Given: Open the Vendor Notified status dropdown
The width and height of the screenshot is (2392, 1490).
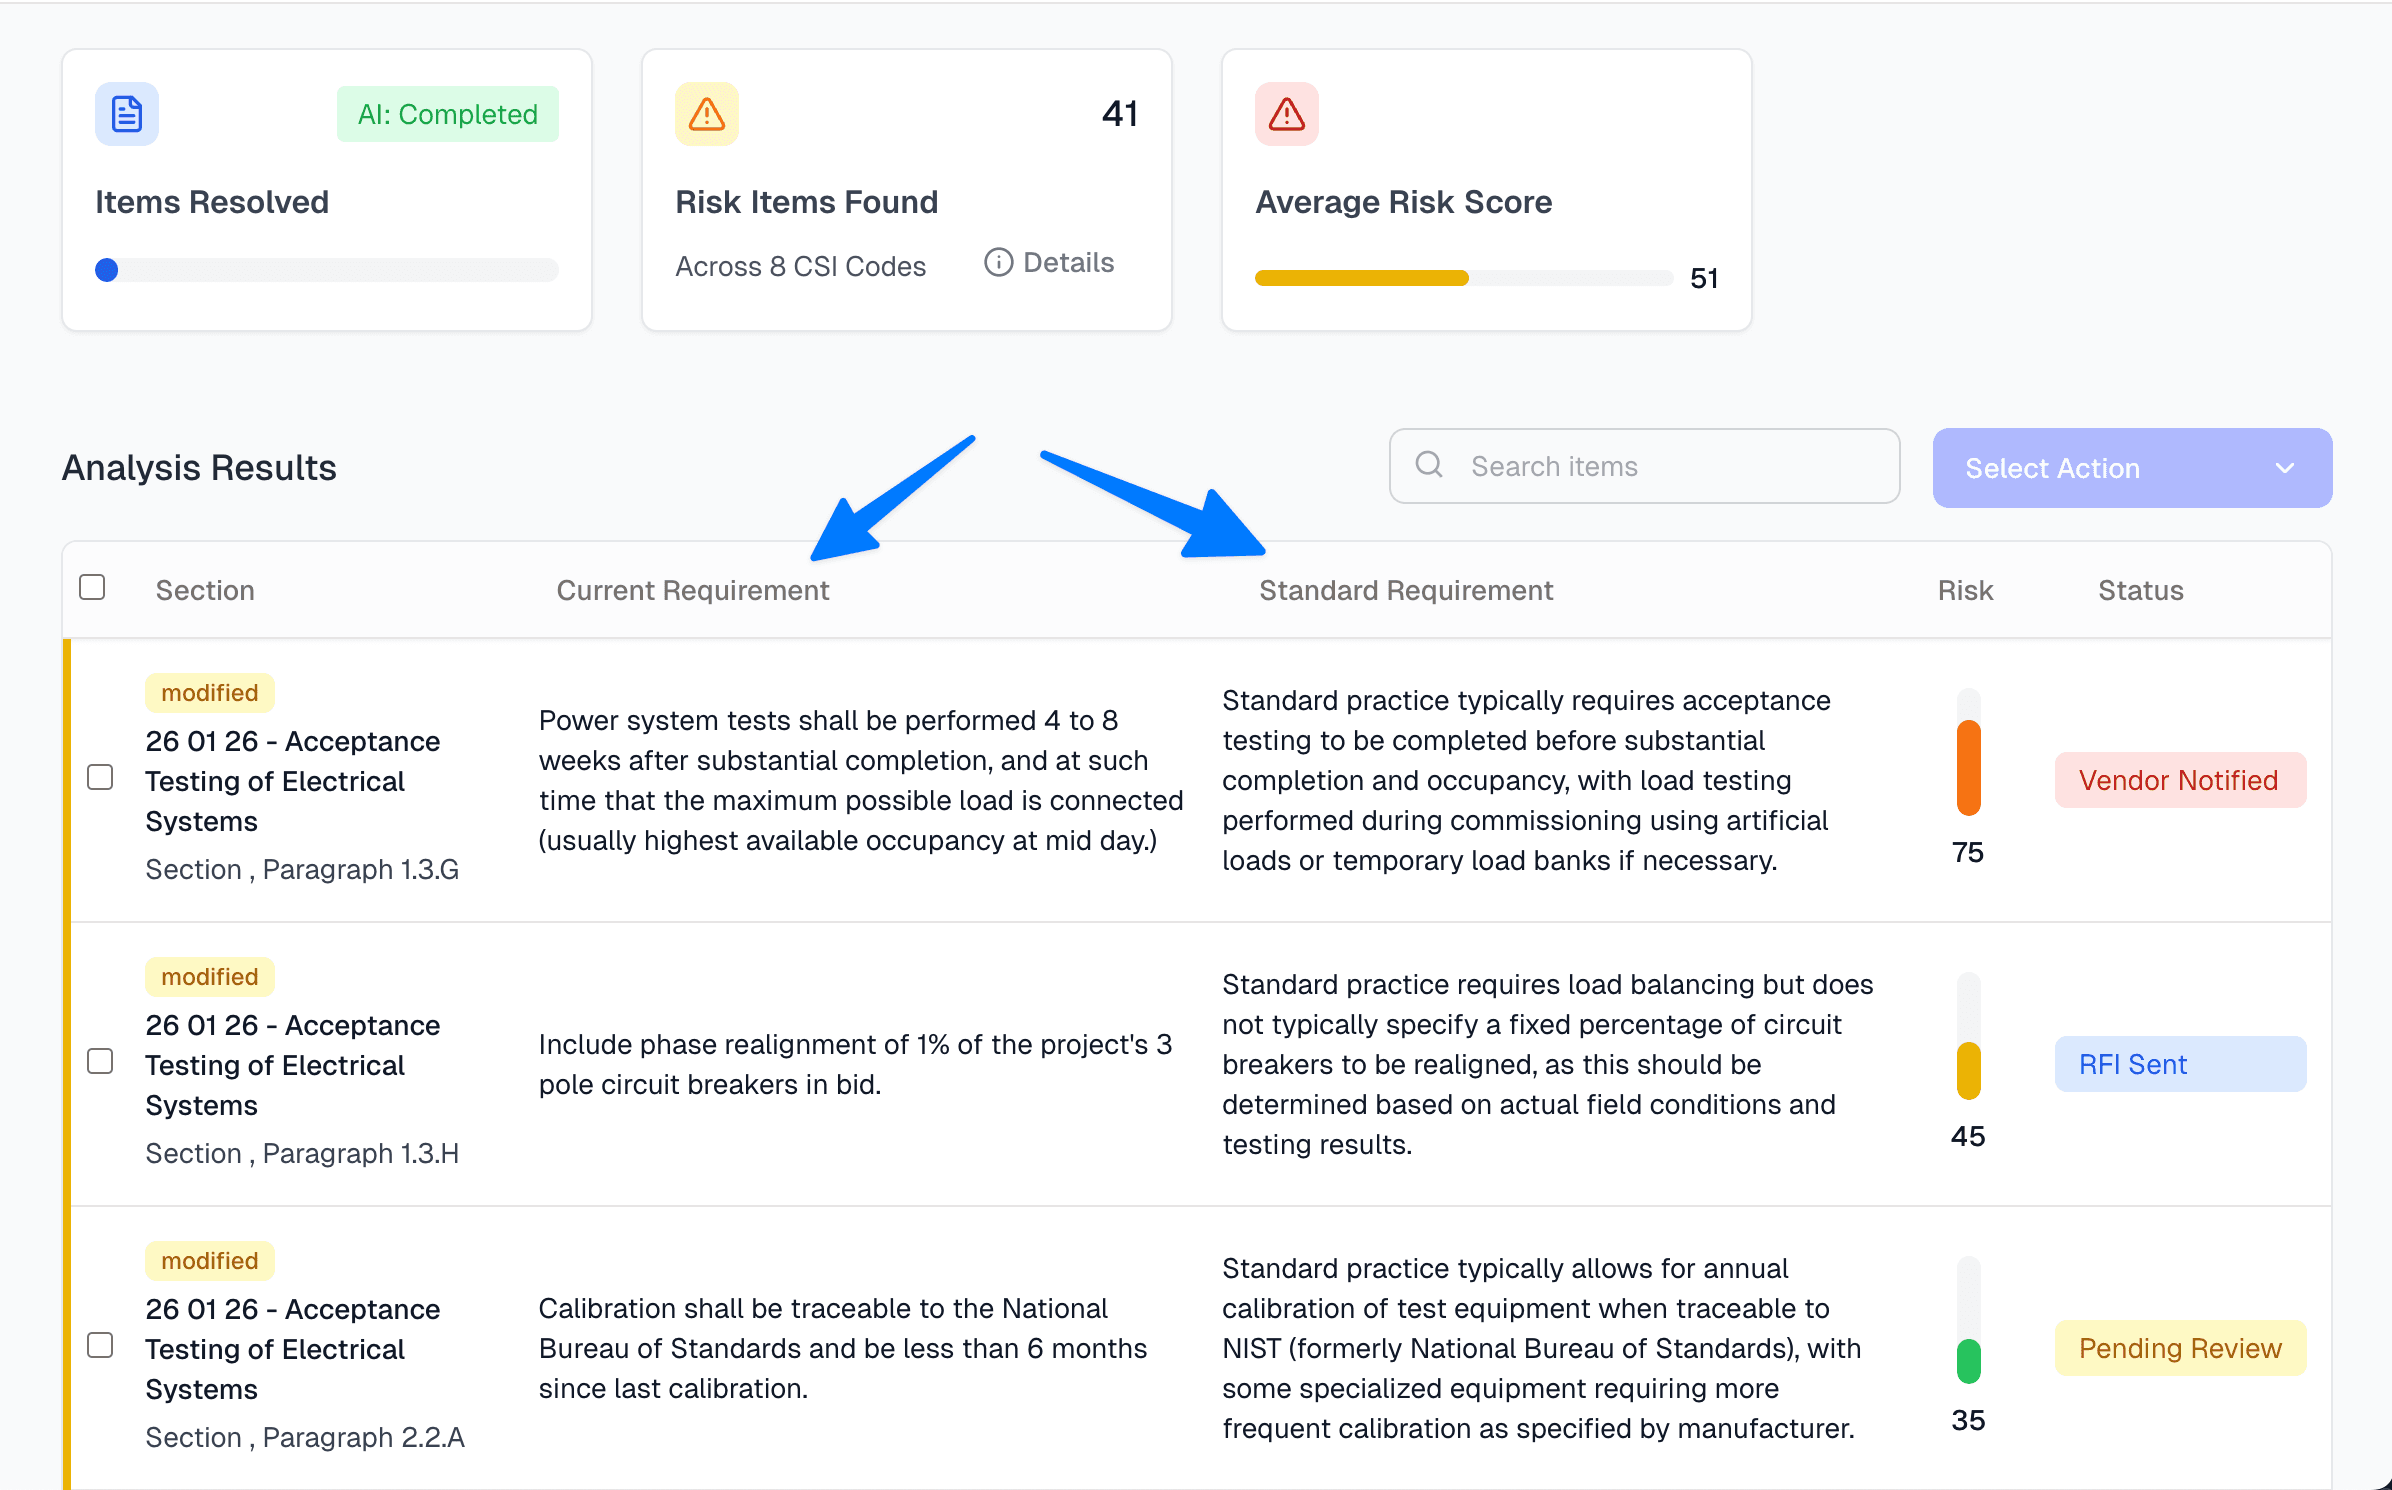Looking at the screenshot, I should [x=2180, y=780].
